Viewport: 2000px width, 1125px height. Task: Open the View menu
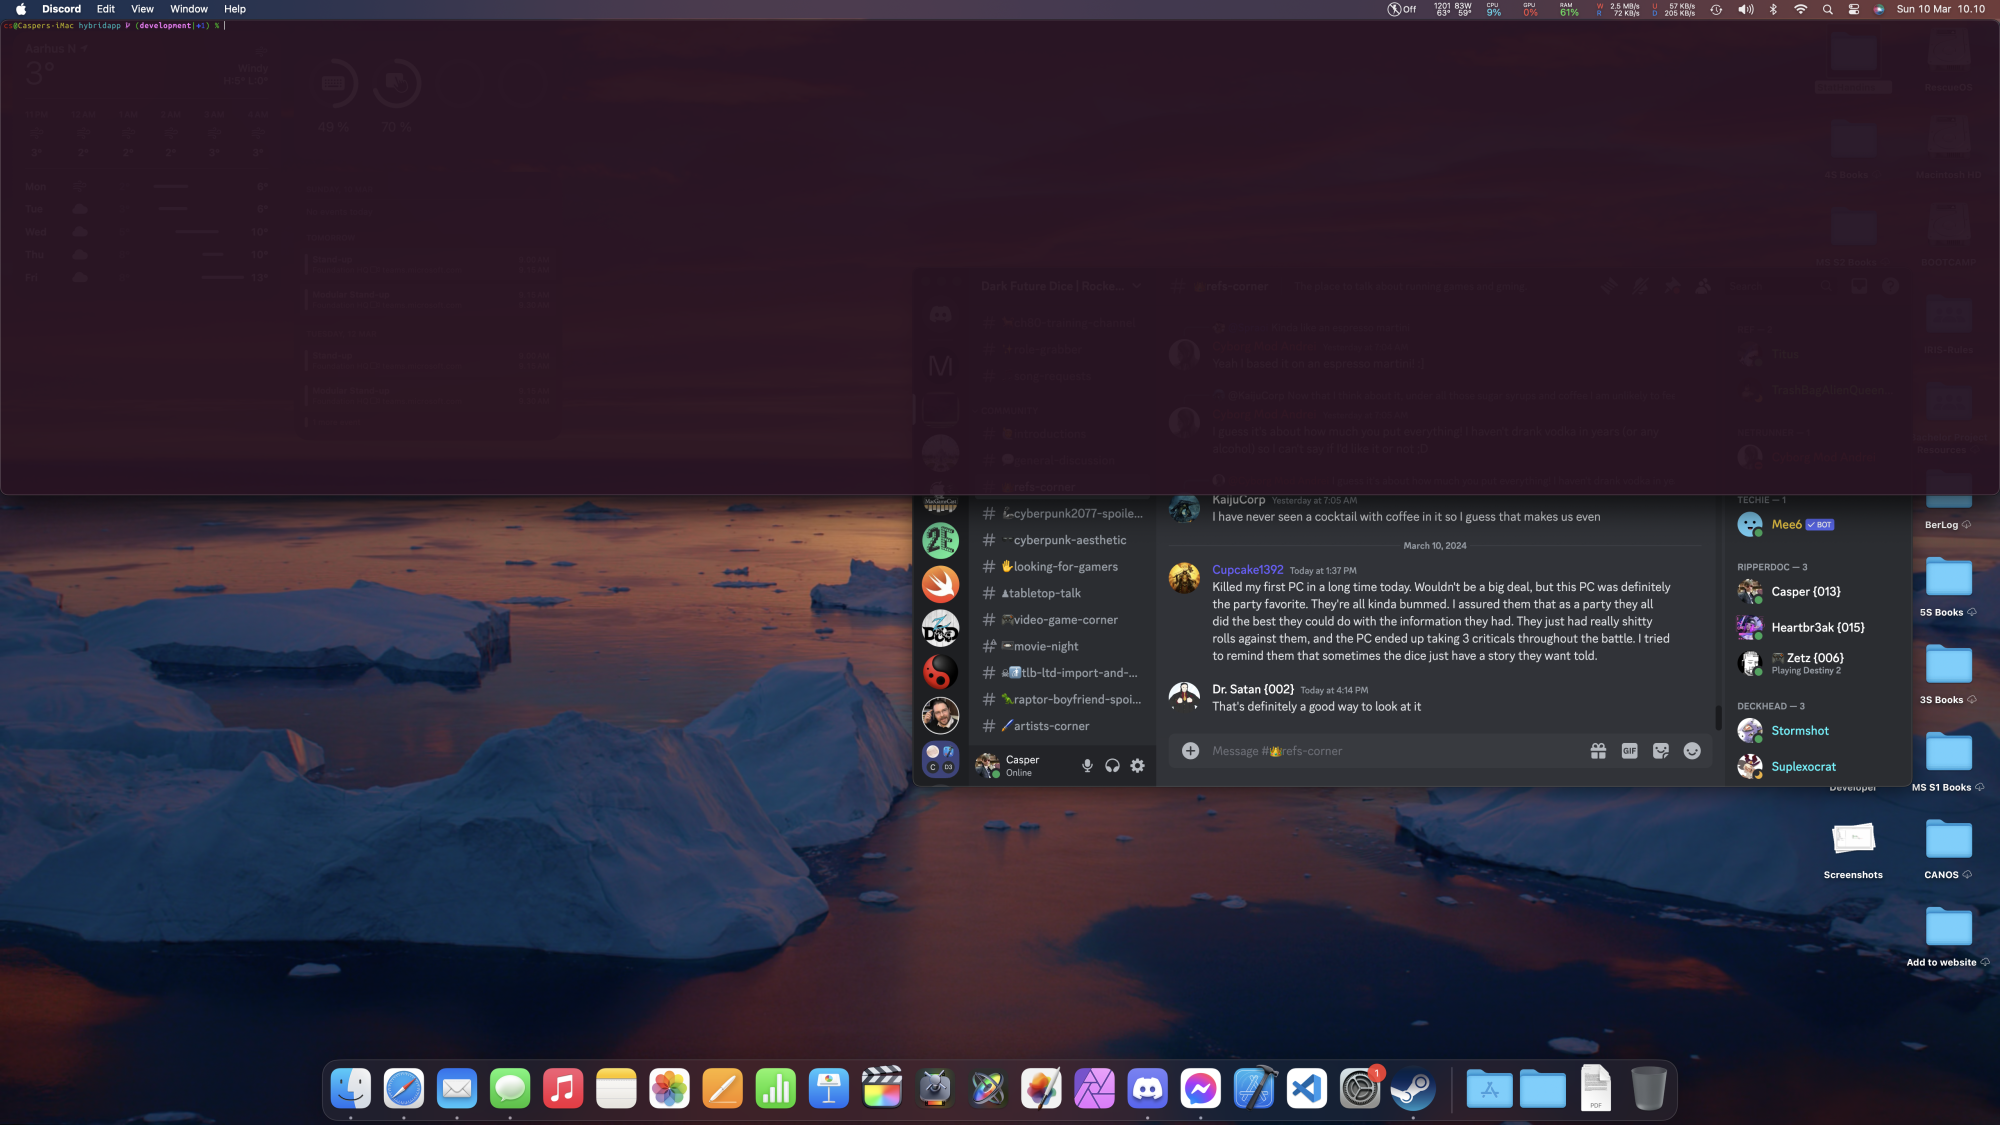click(x=142, y=9)
